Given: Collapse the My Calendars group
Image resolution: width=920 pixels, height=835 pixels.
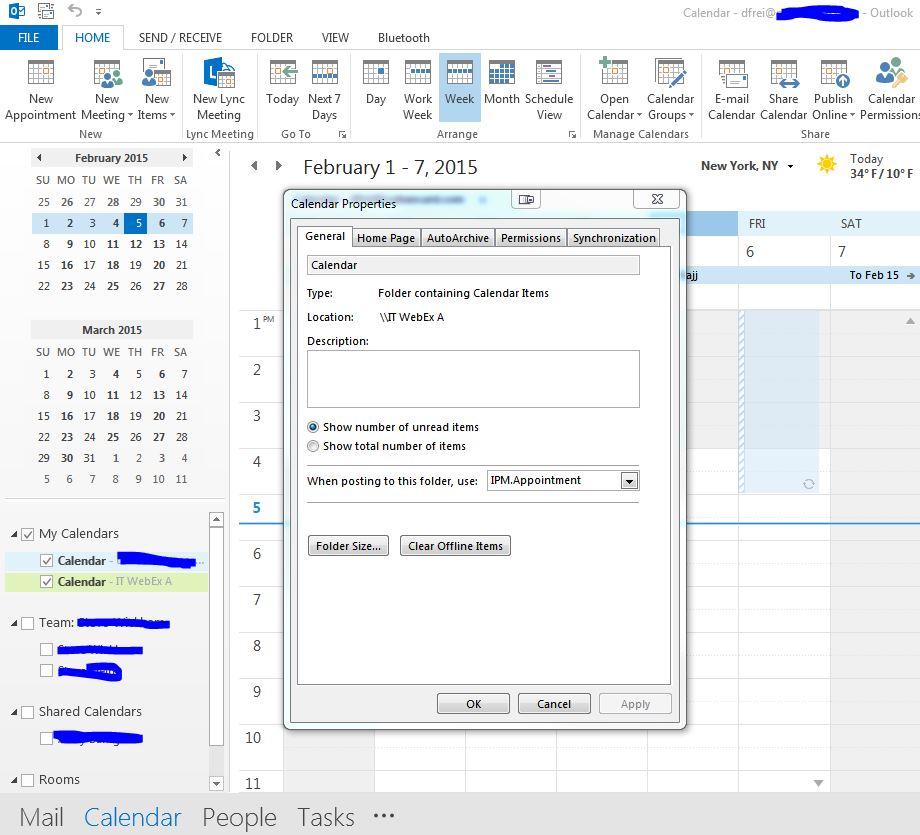Looking at the screenshot, I should tap(14, 534).
